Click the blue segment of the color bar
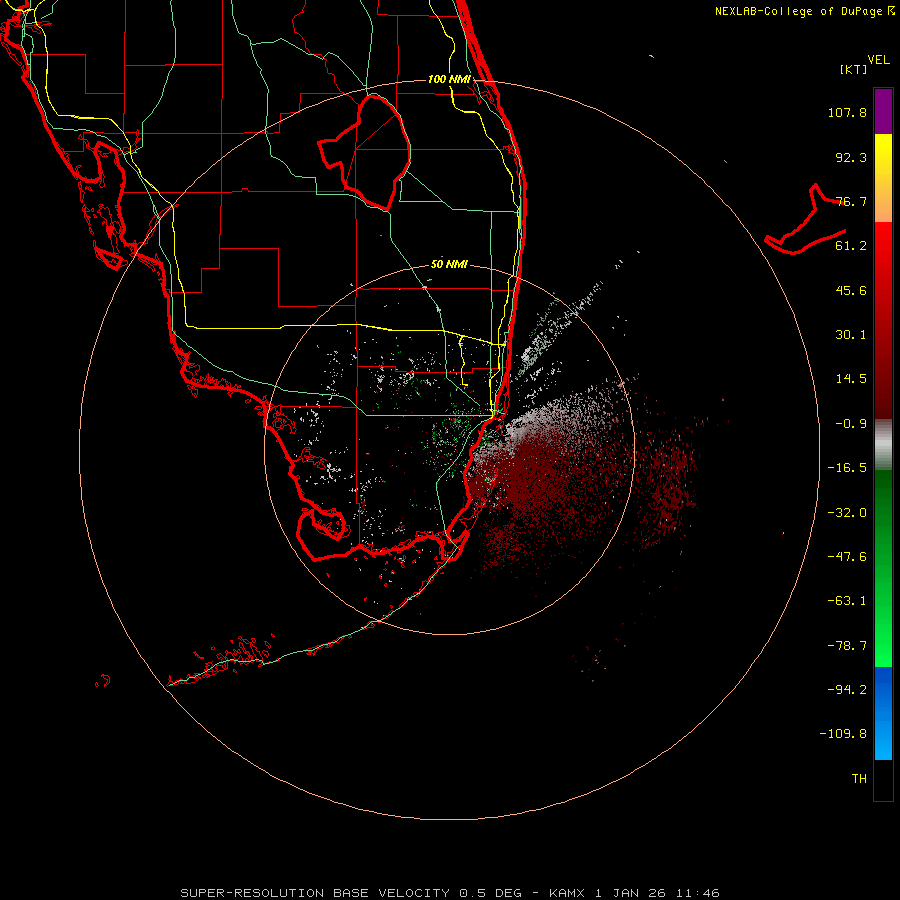 tap(883, 713)
